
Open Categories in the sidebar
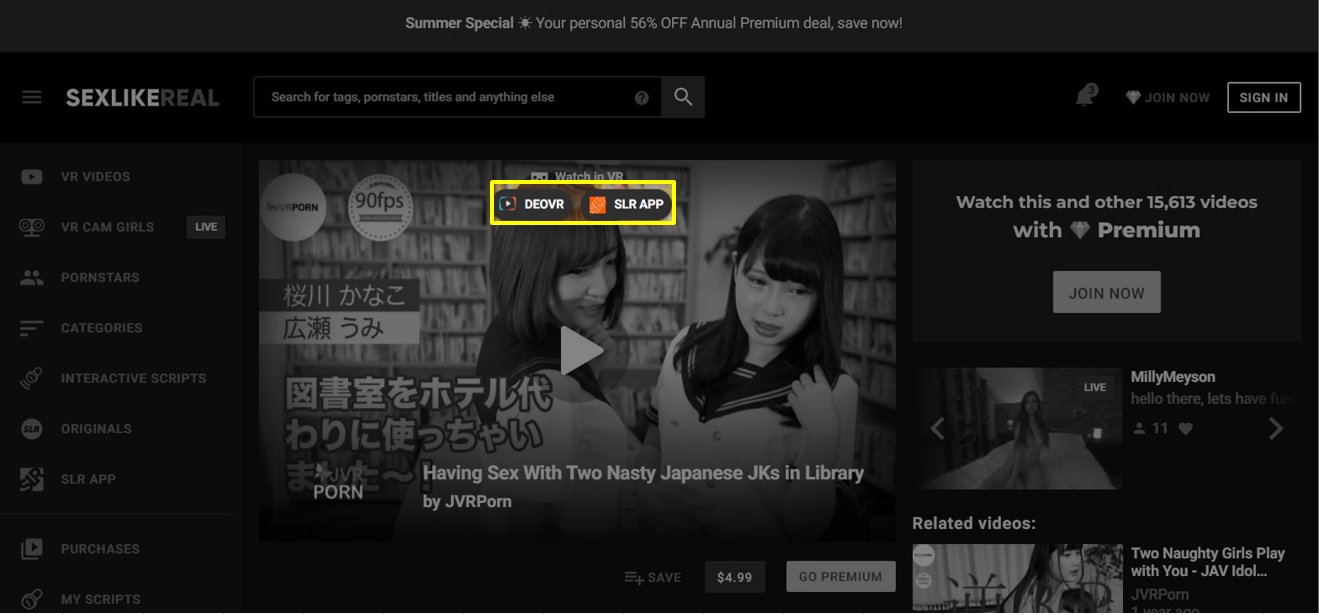[101, 328]
